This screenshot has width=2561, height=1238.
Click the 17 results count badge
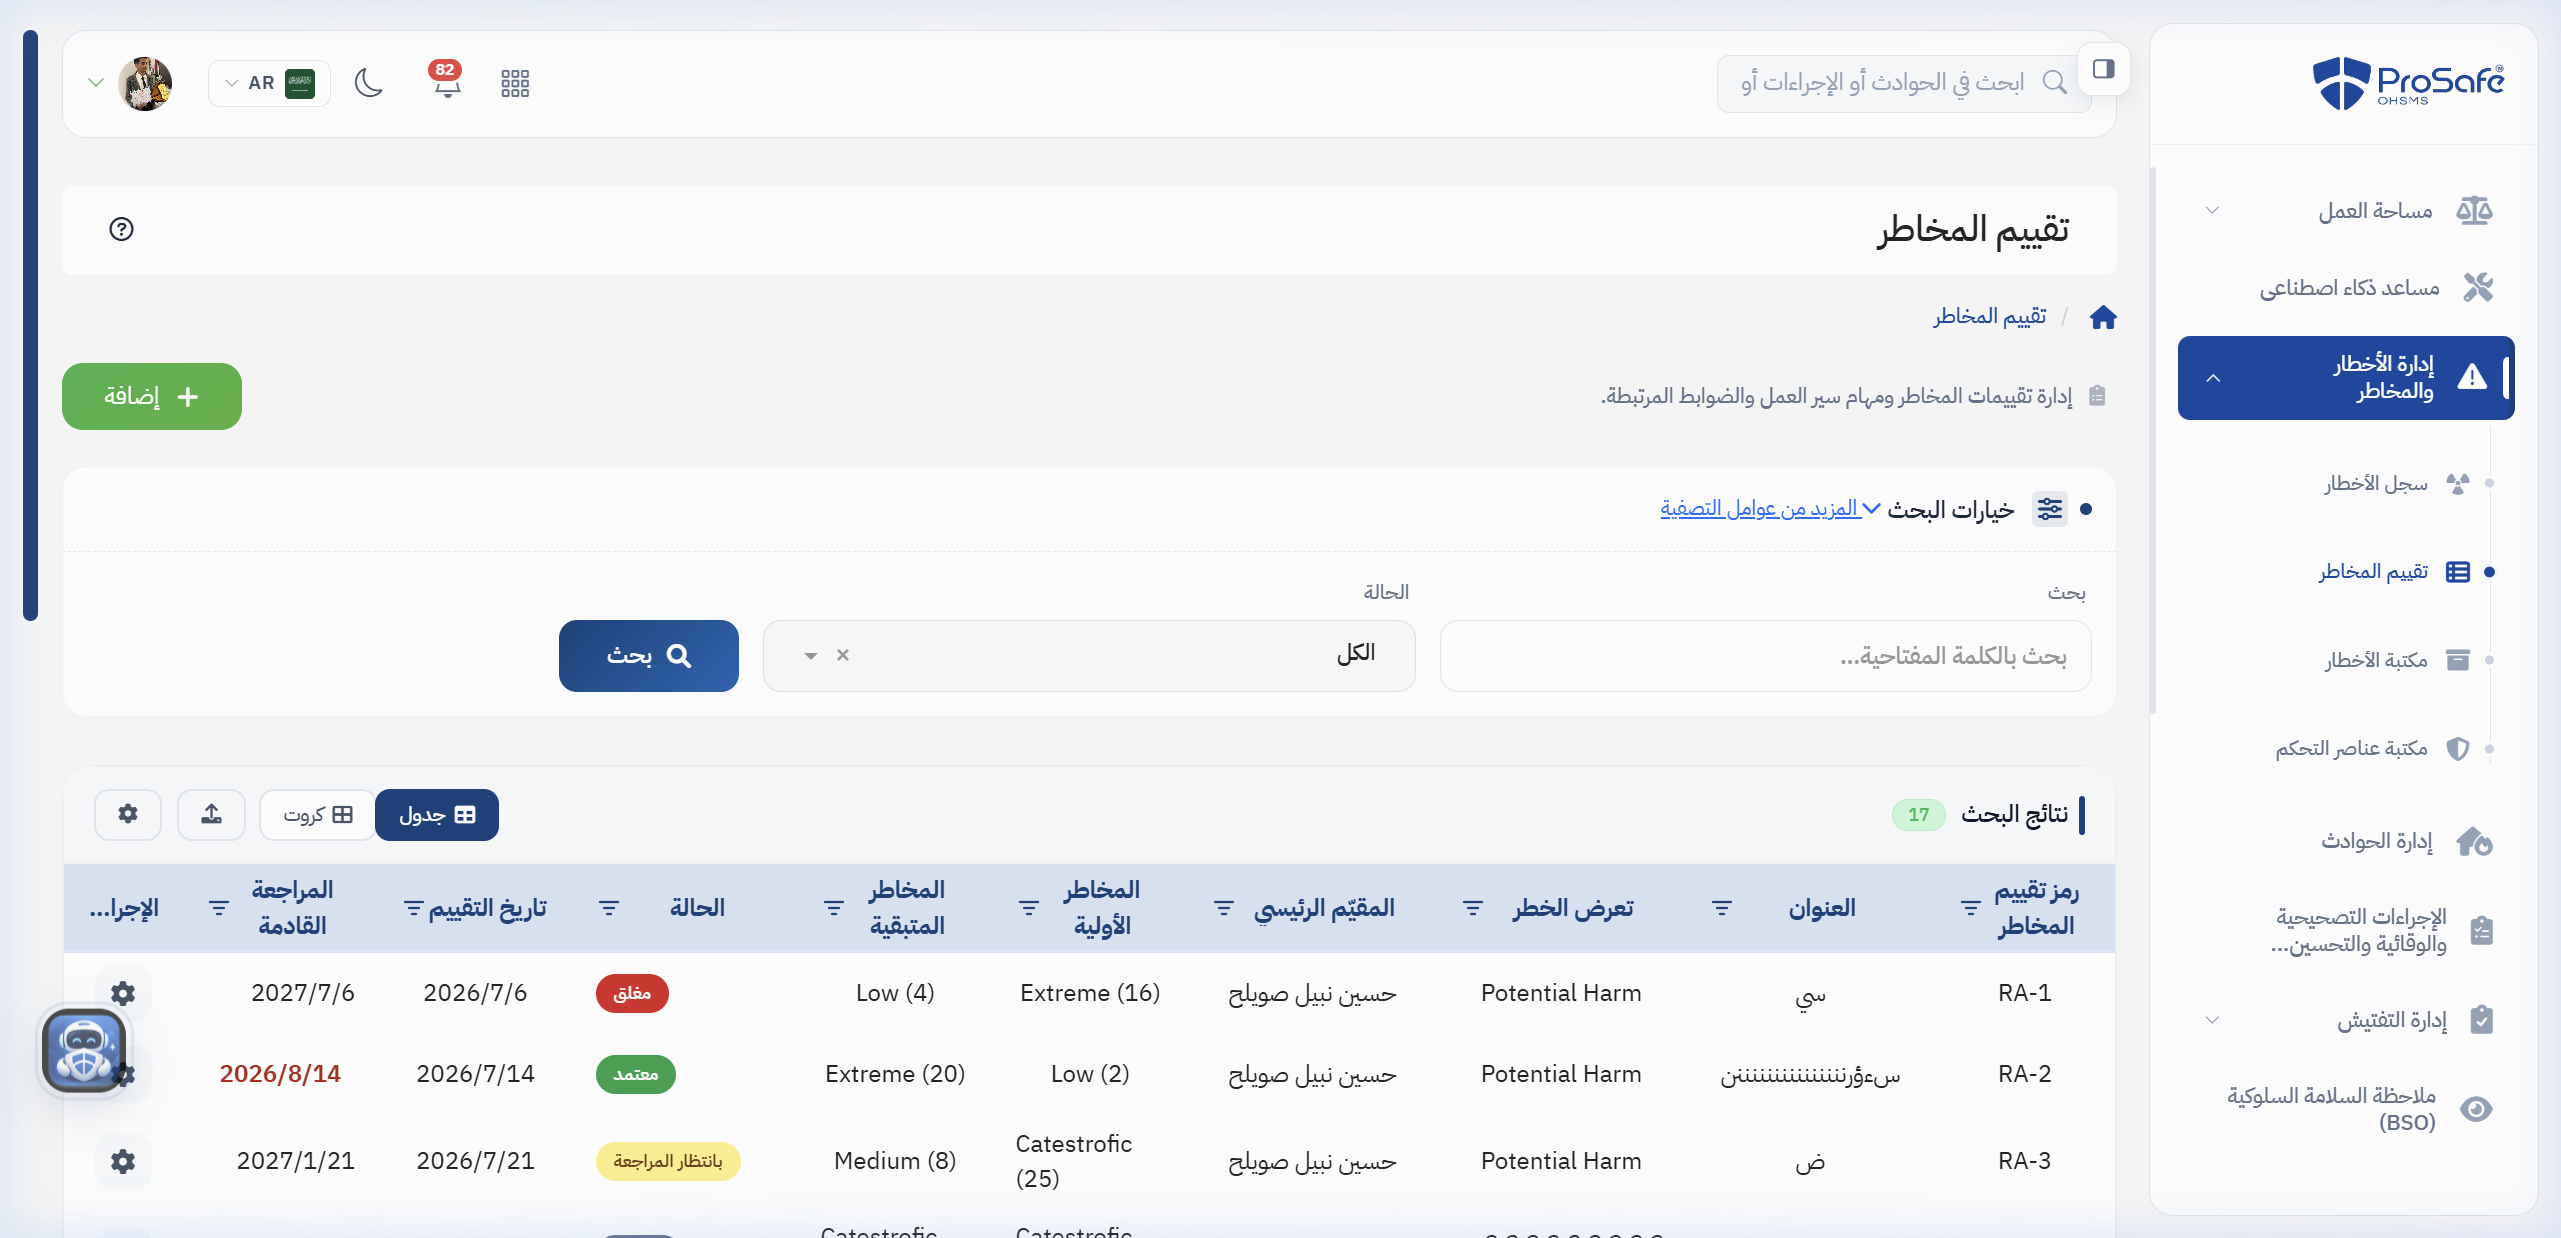pos(1918,815)
